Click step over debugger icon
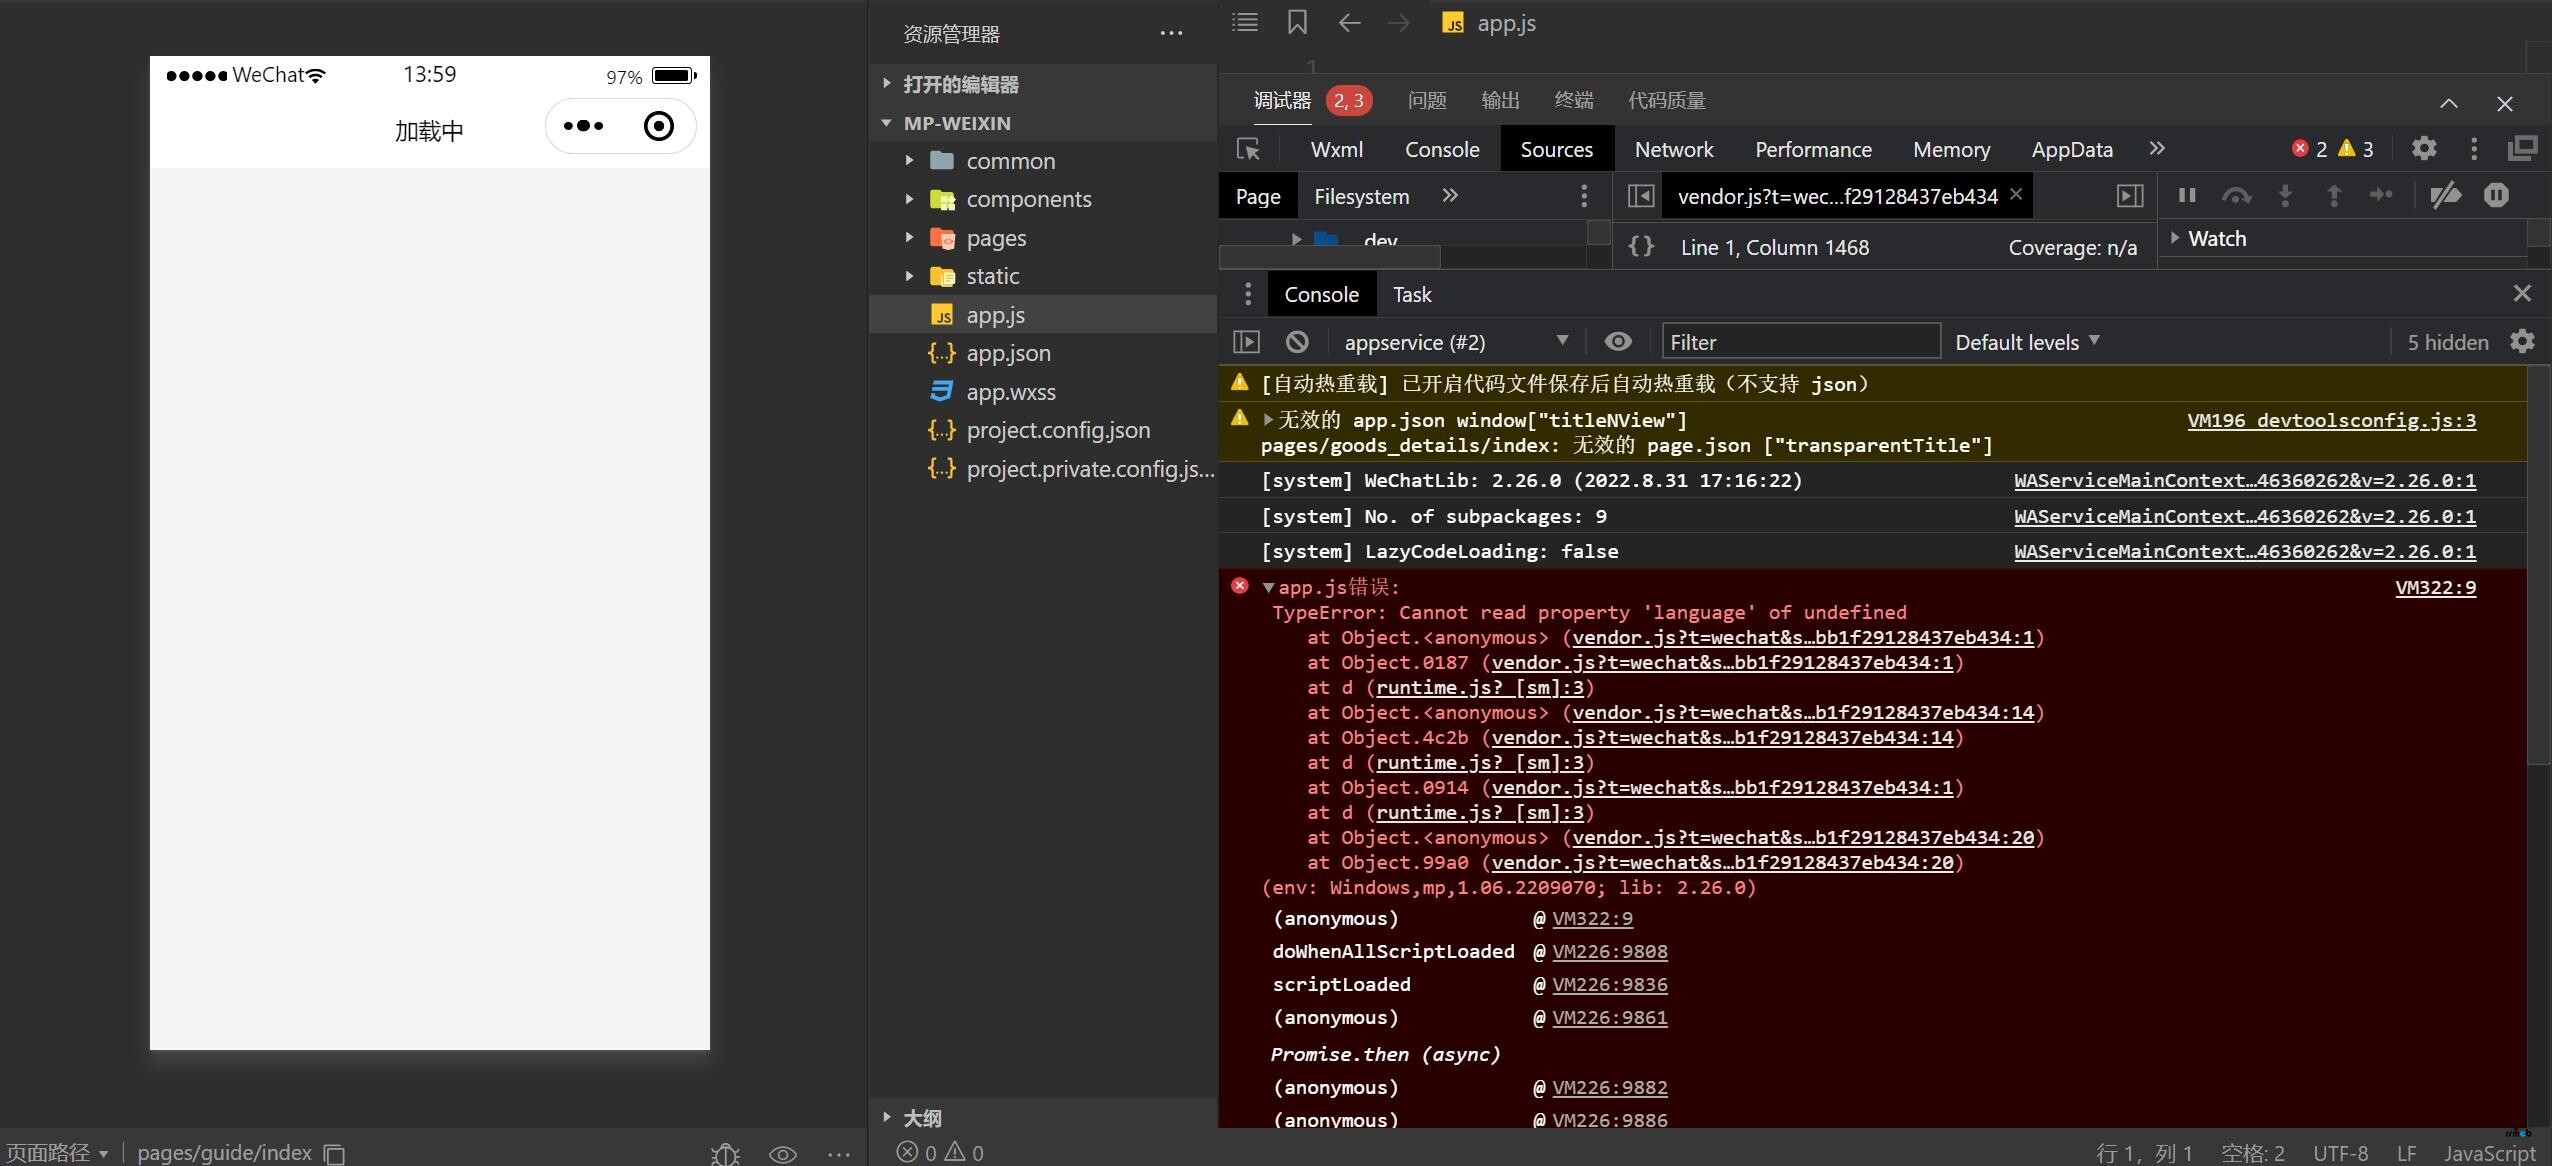Screen dimensions: 2552x1166 [2236, 196]
